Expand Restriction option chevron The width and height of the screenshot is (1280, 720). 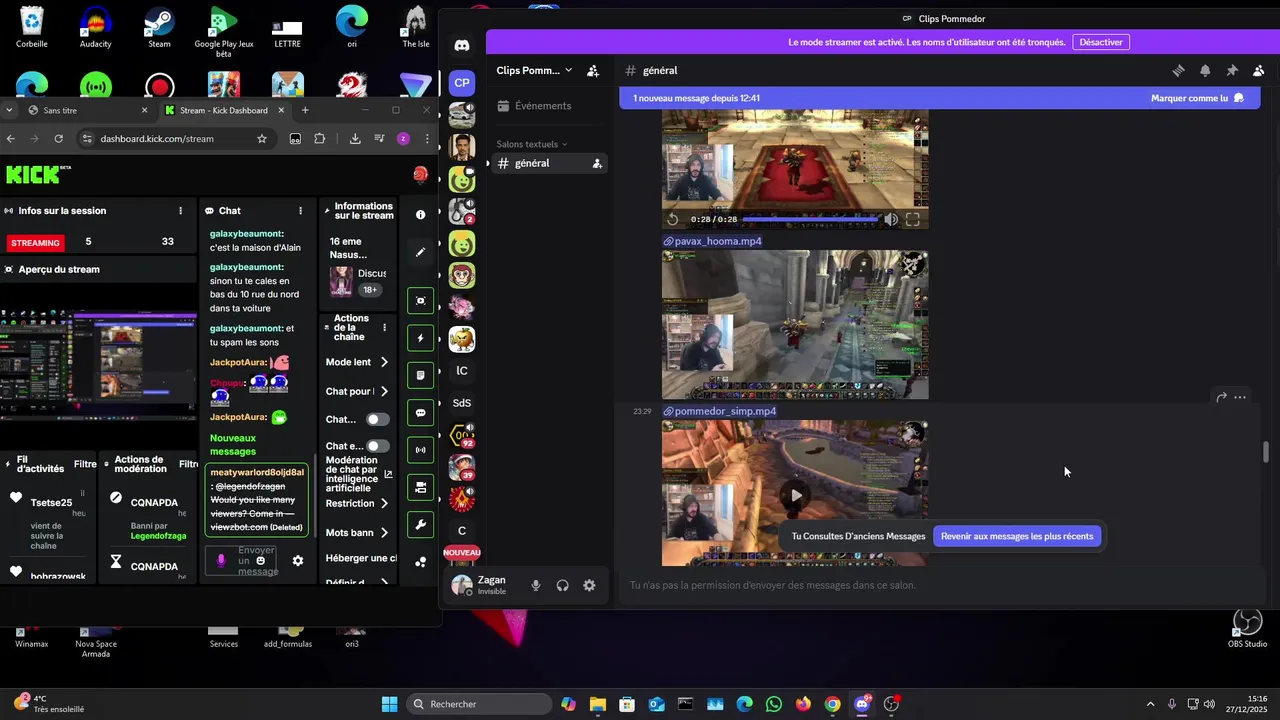384,504
